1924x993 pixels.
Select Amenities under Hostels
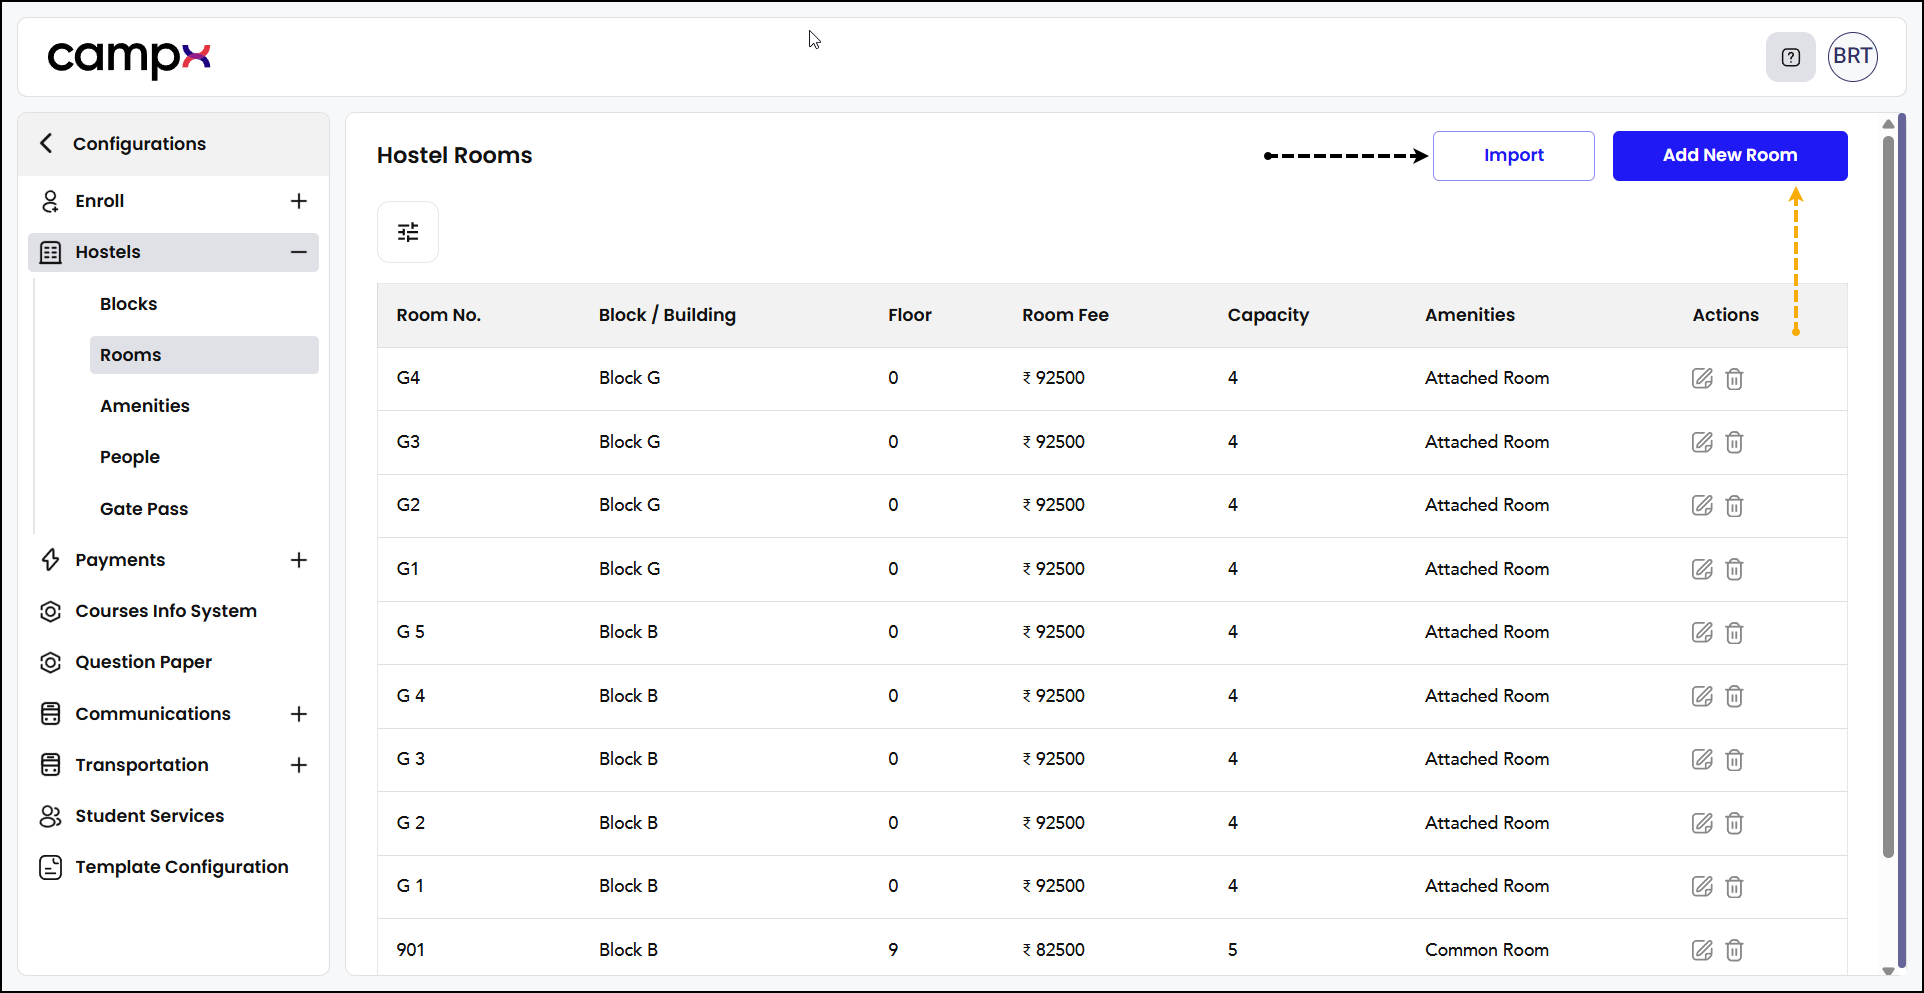(x=145, y=406)
